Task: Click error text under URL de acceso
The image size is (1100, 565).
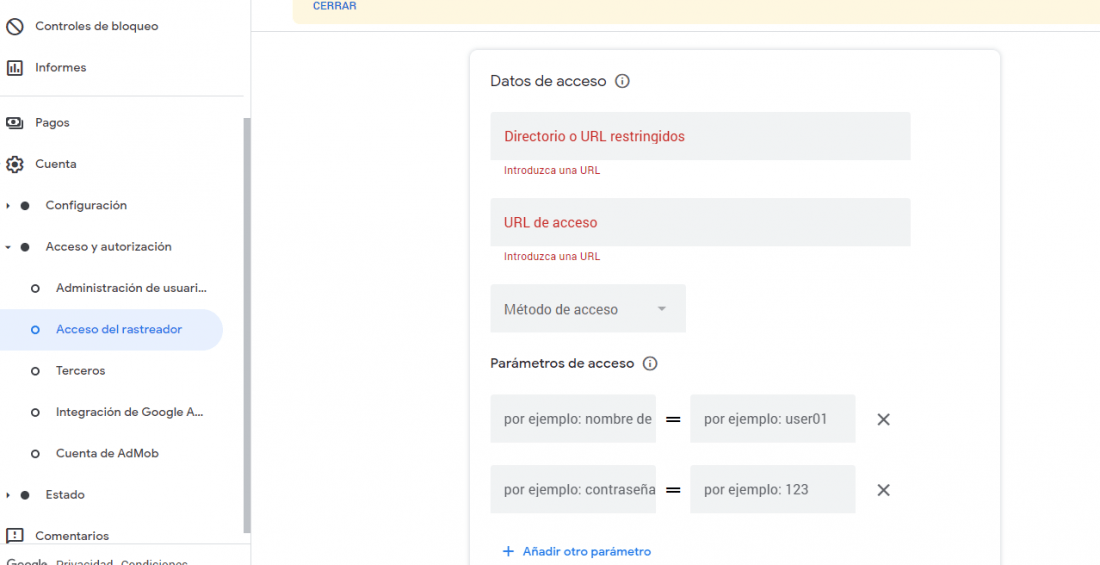Action: (552, 257)
